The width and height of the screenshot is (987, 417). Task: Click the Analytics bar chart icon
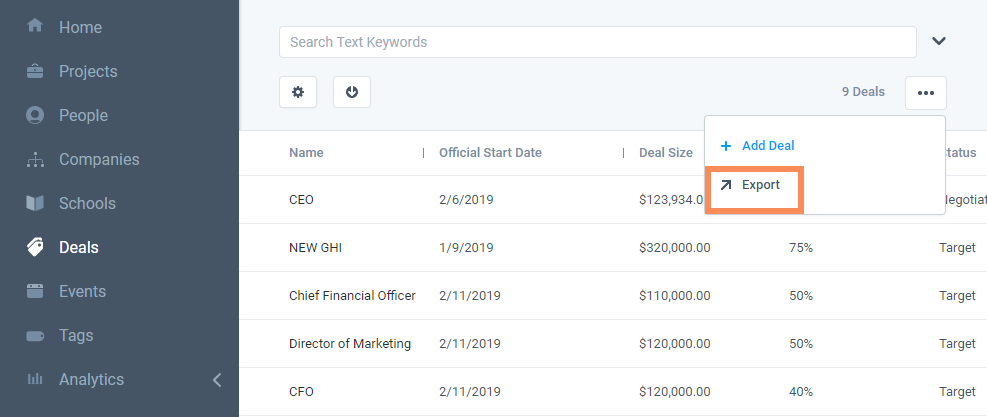(35, 379)
